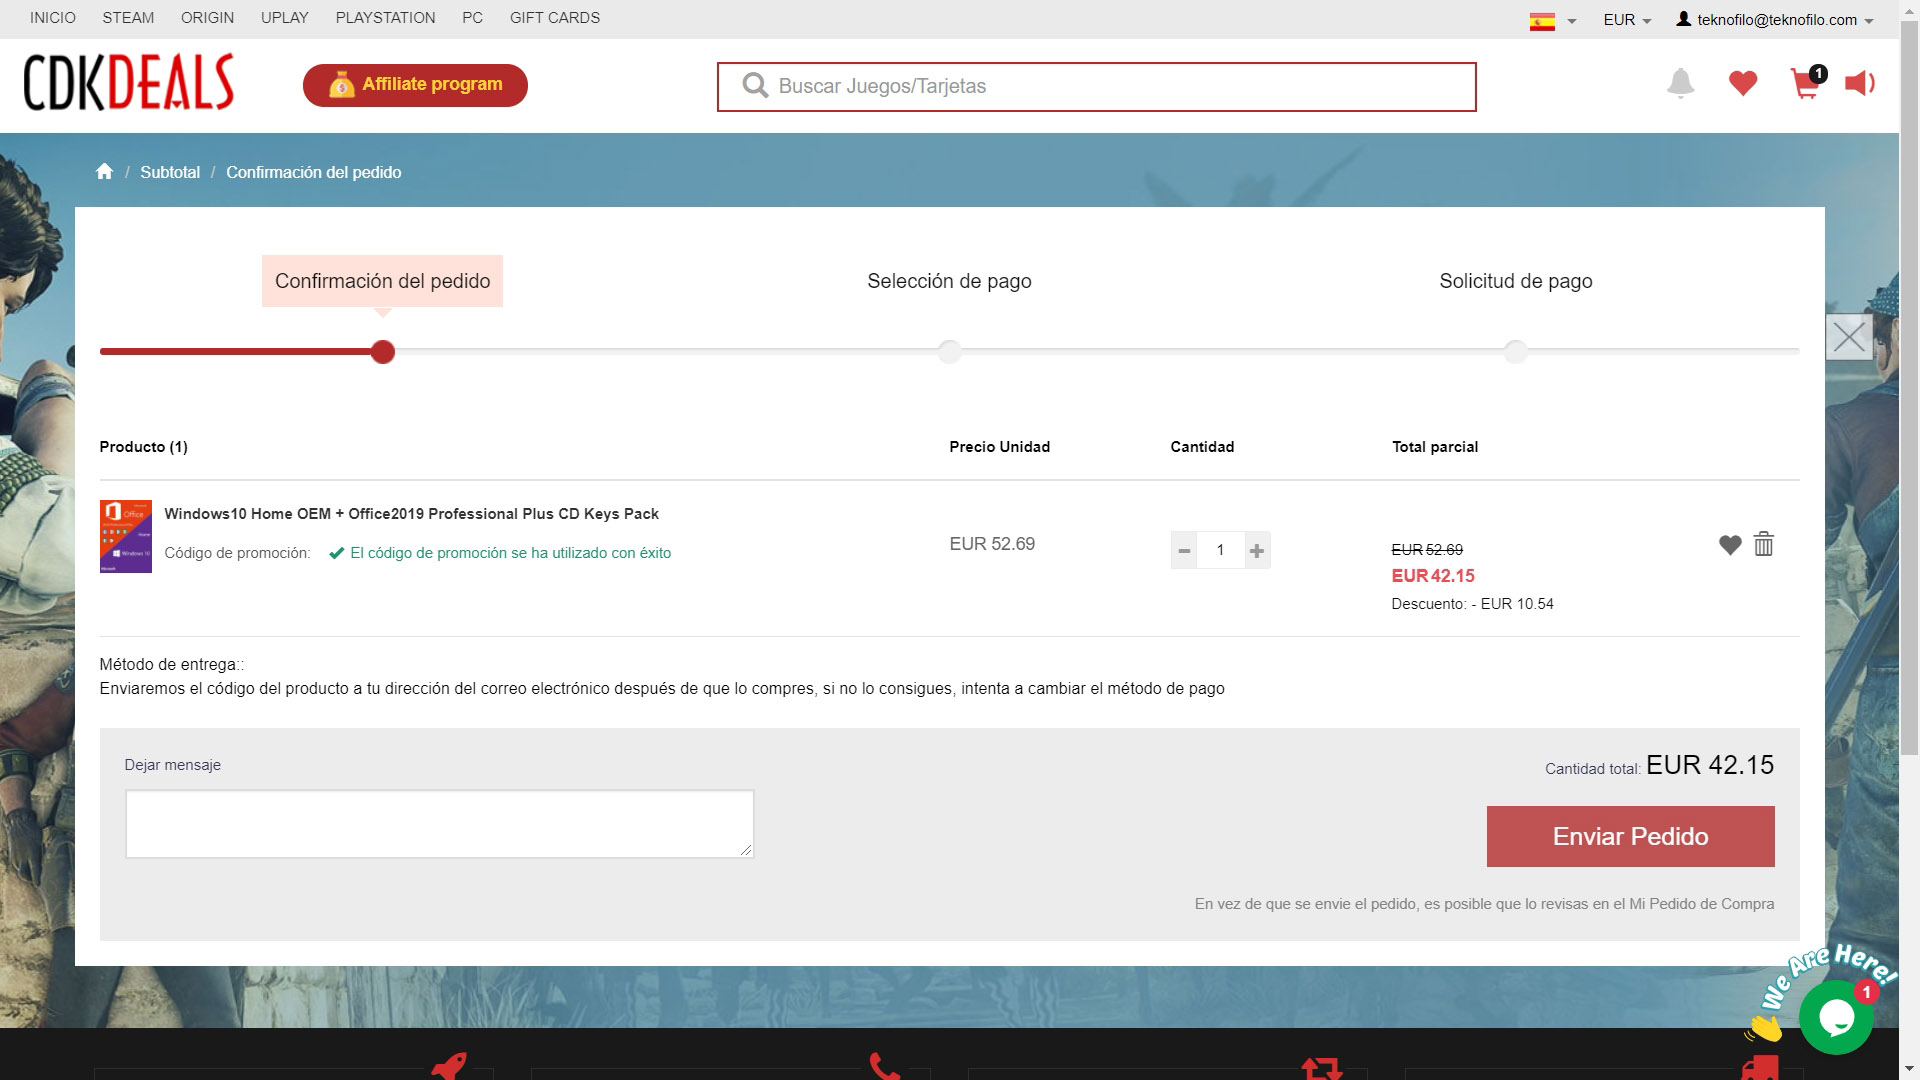Screen dimensions: 1920x1080
Task: Click the Affiliate program button
Action: [415, 85]
